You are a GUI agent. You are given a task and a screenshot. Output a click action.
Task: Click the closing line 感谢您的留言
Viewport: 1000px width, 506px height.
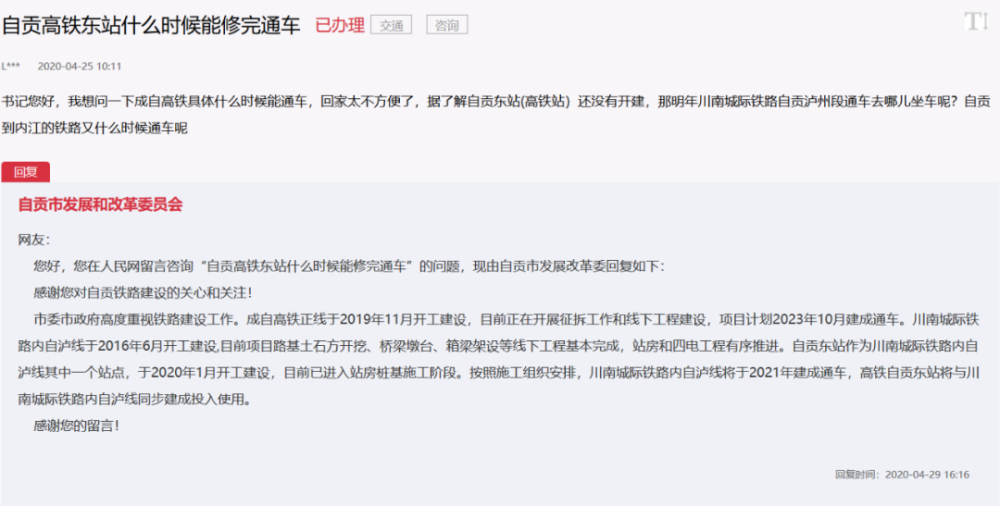(76, 425)
